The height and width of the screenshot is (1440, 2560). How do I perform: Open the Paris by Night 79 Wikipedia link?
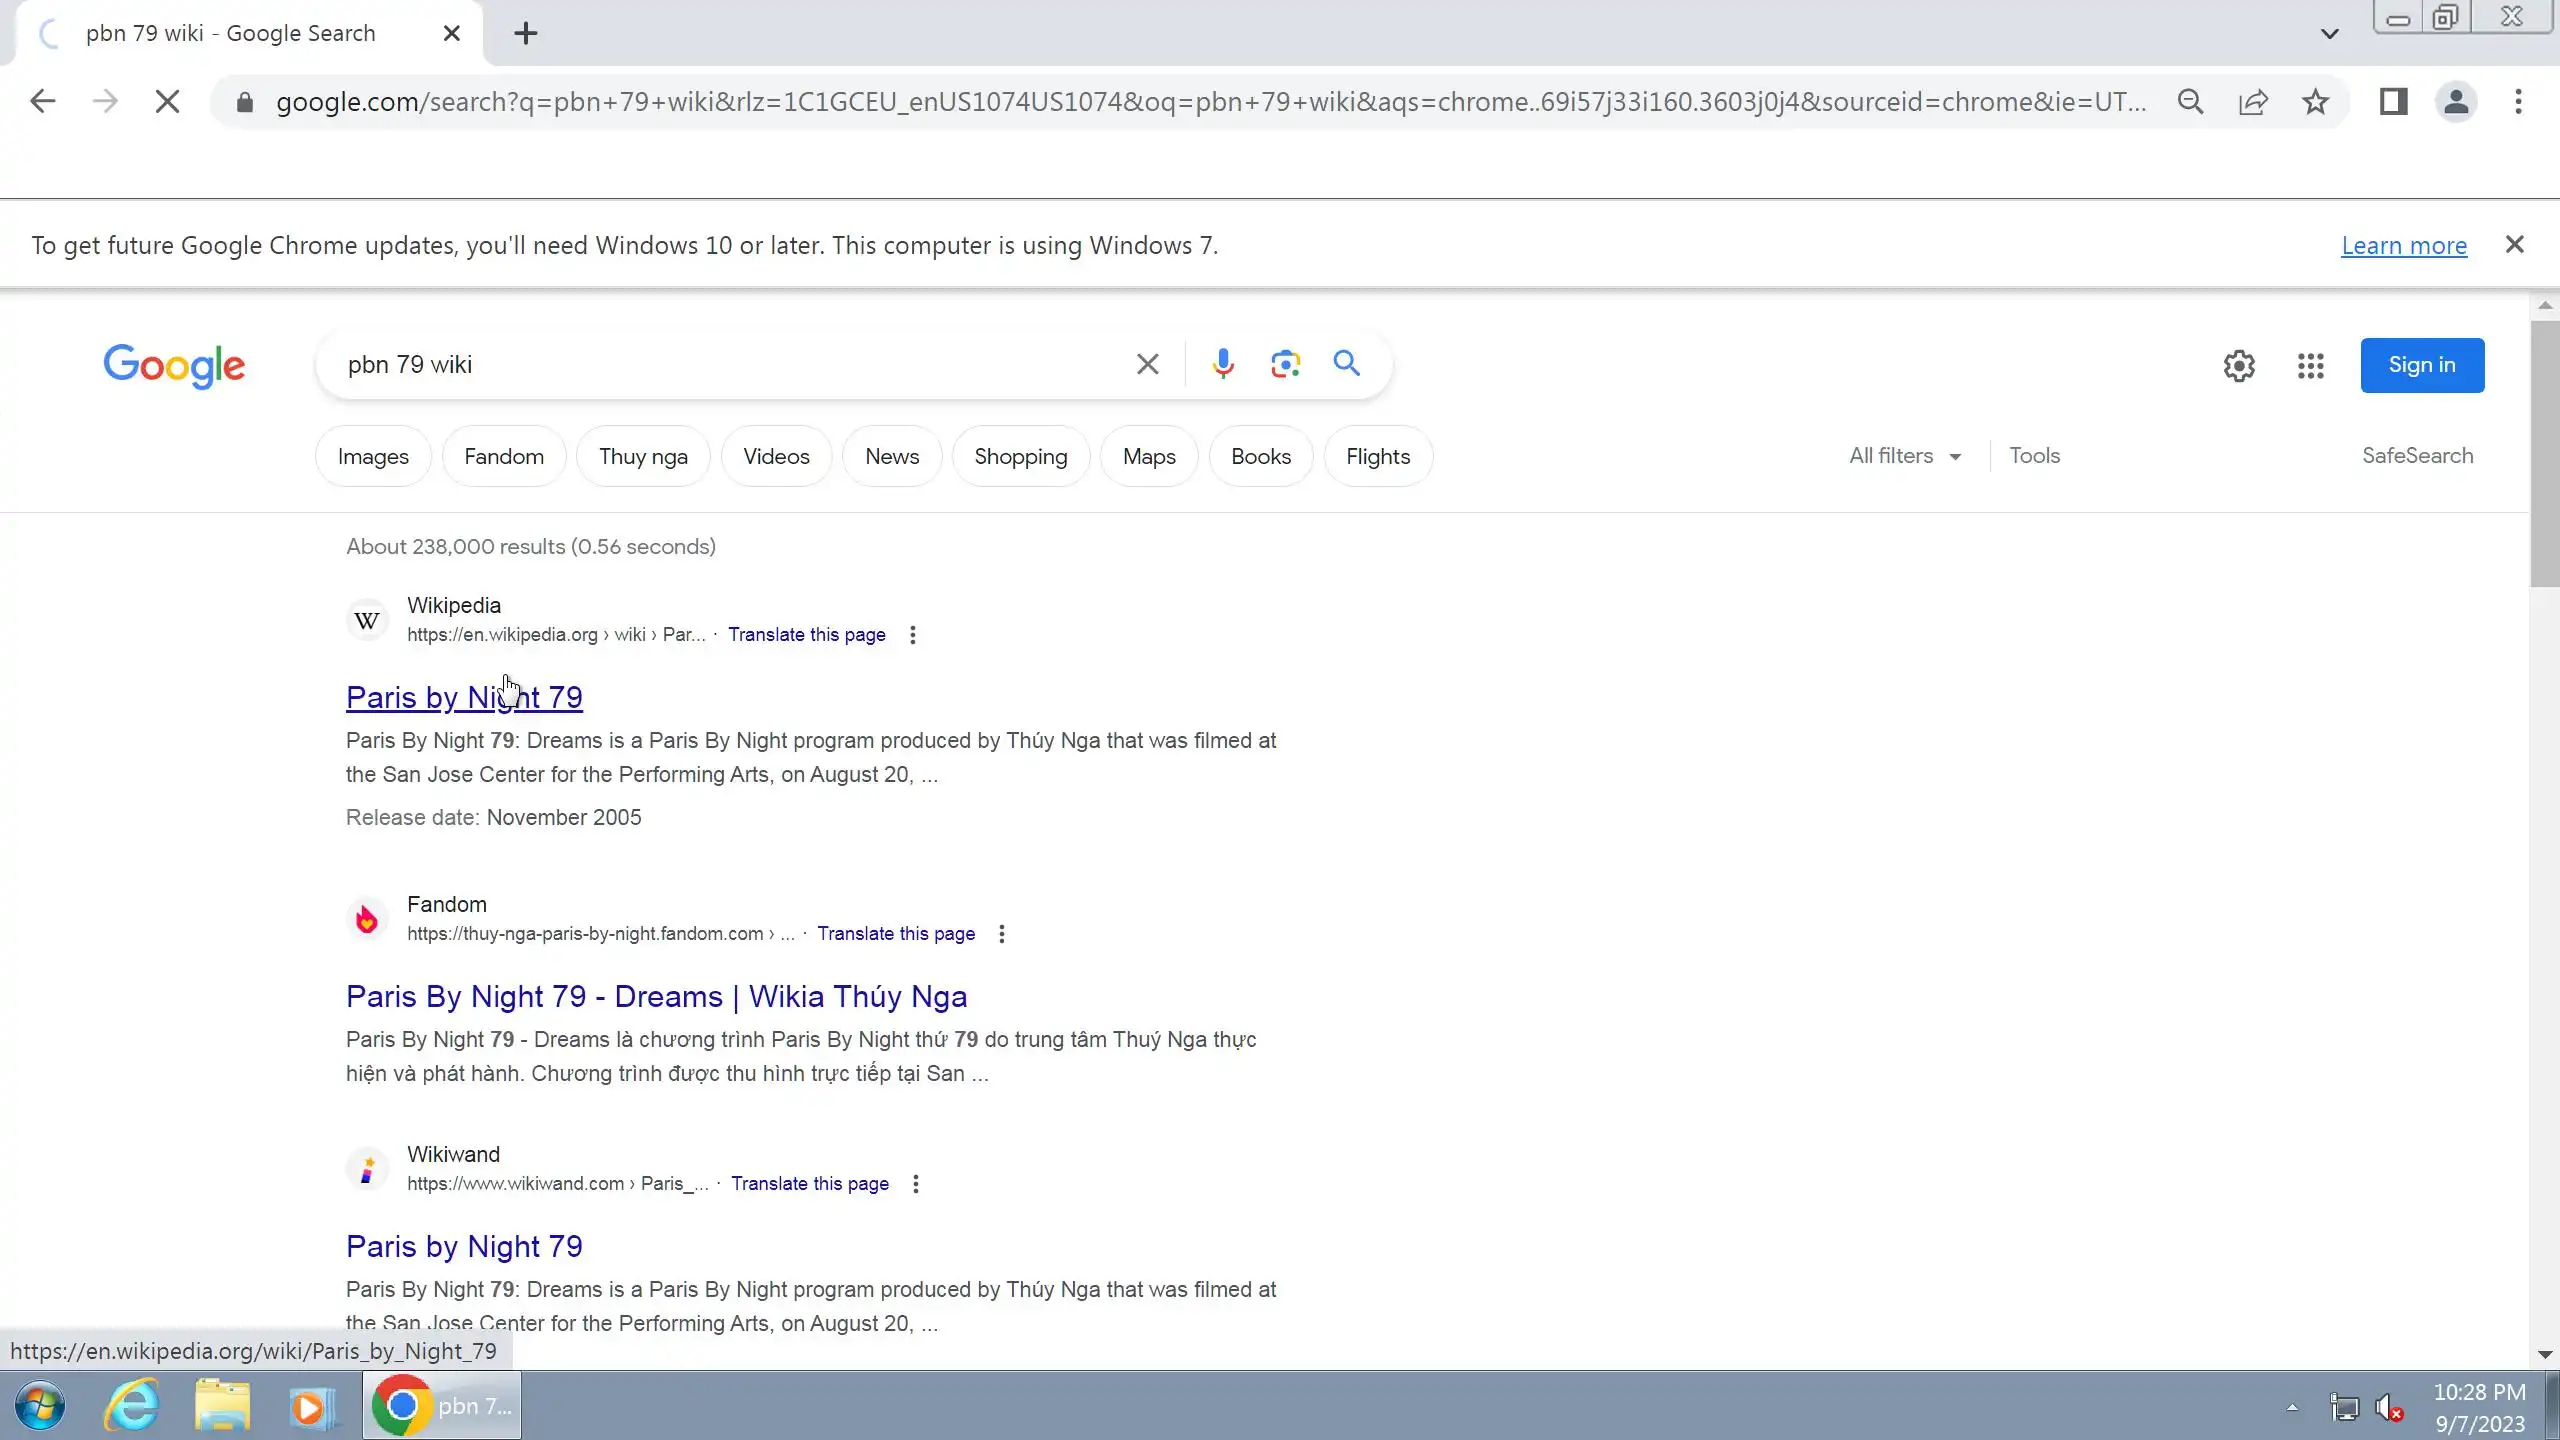coord(464,698)
